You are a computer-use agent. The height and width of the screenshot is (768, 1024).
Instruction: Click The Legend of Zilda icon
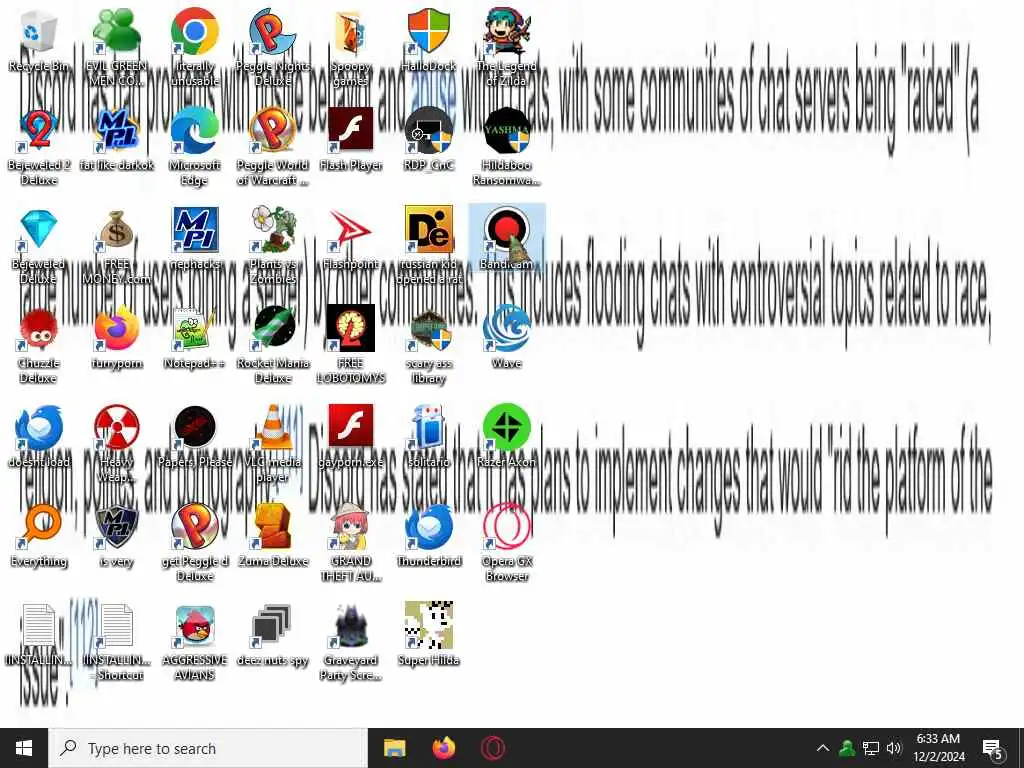point(507,33)
